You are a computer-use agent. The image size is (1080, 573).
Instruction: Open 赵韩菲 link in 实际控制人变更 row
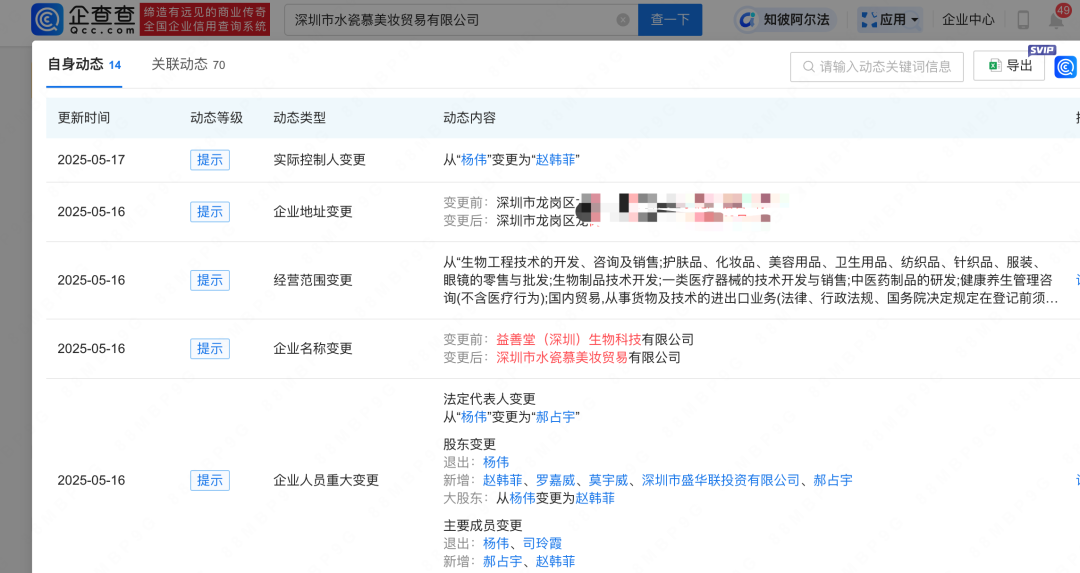point(556,160)
